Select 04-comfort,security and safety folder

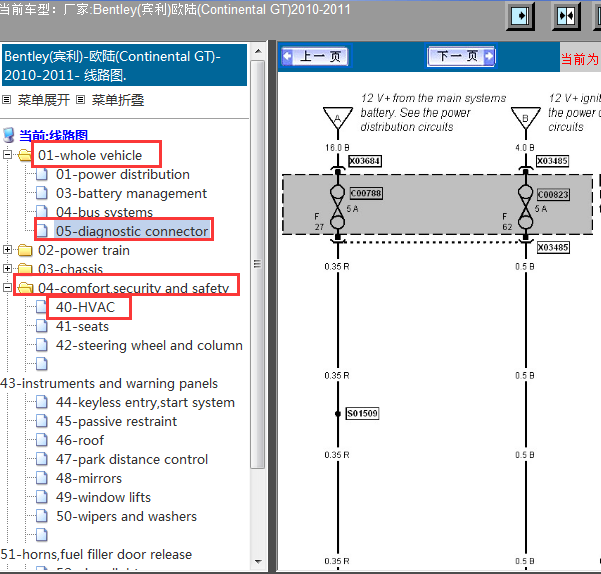[133, 288]
